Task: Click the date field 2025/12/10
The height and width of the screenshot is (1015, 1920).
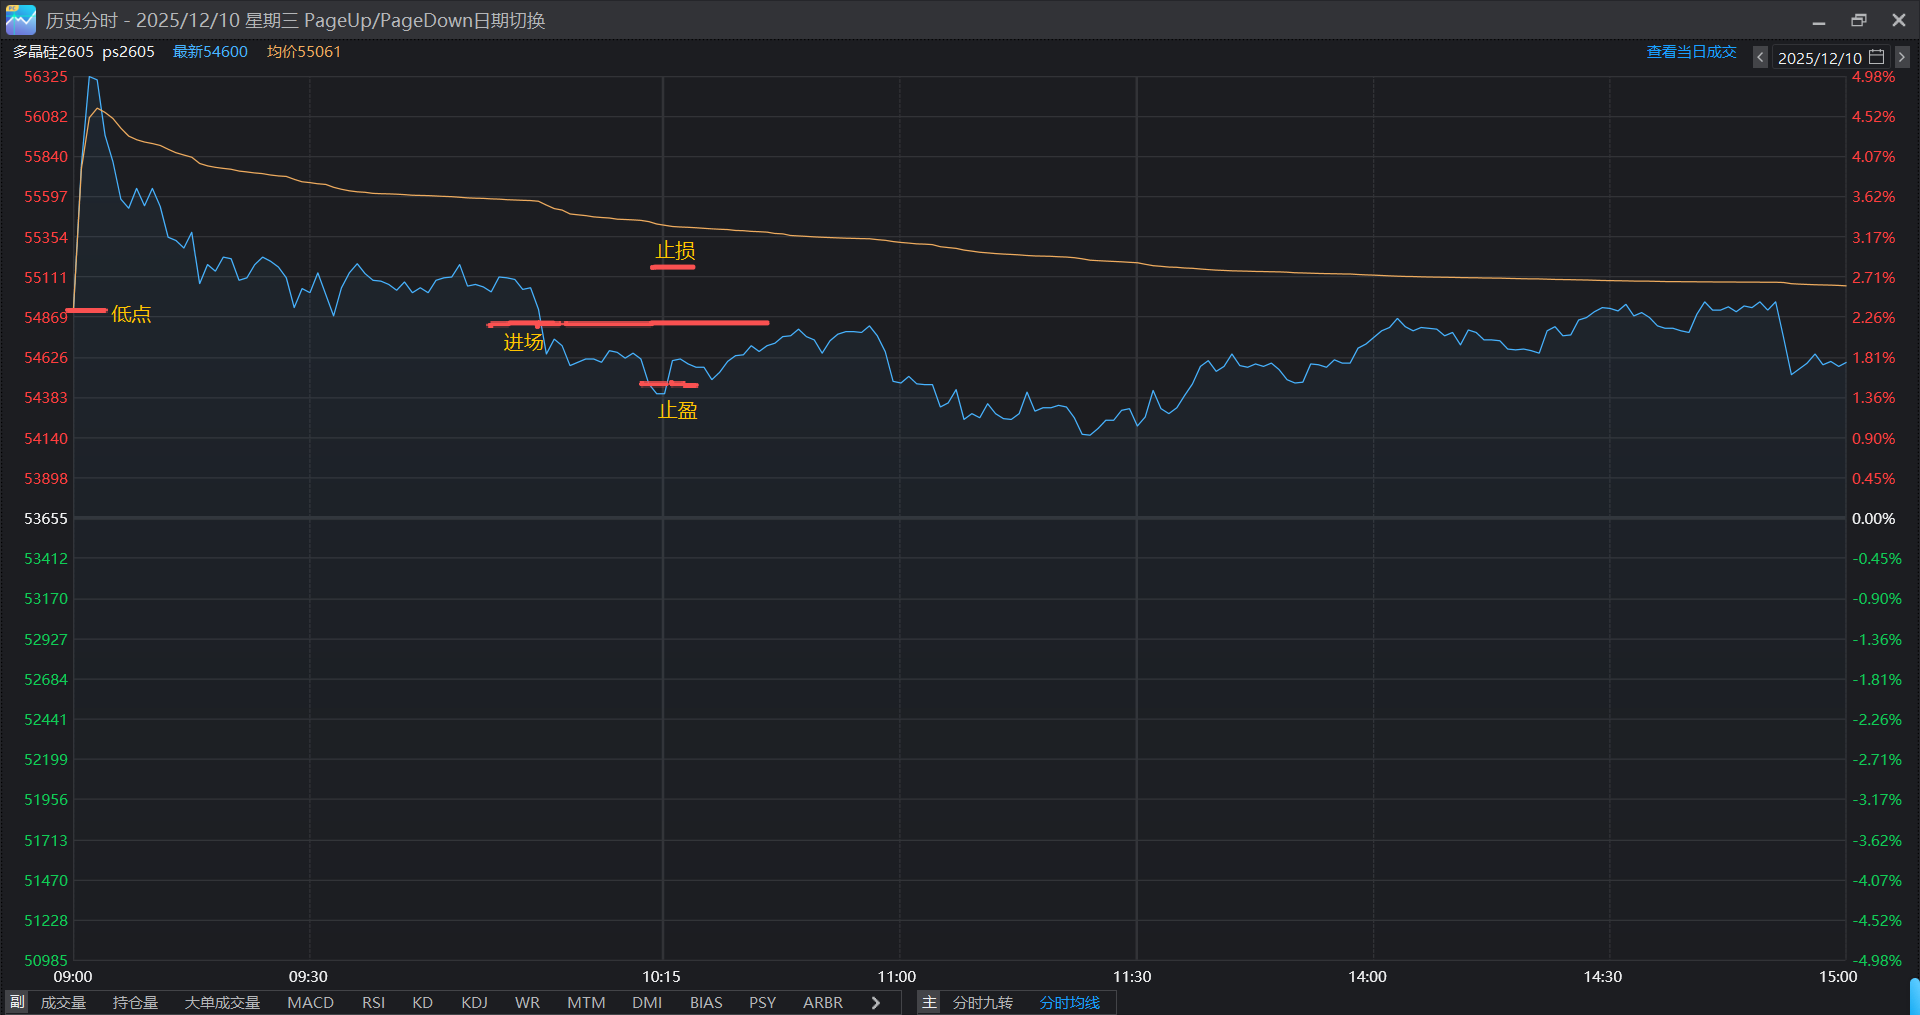Action: click(1819, 58)
